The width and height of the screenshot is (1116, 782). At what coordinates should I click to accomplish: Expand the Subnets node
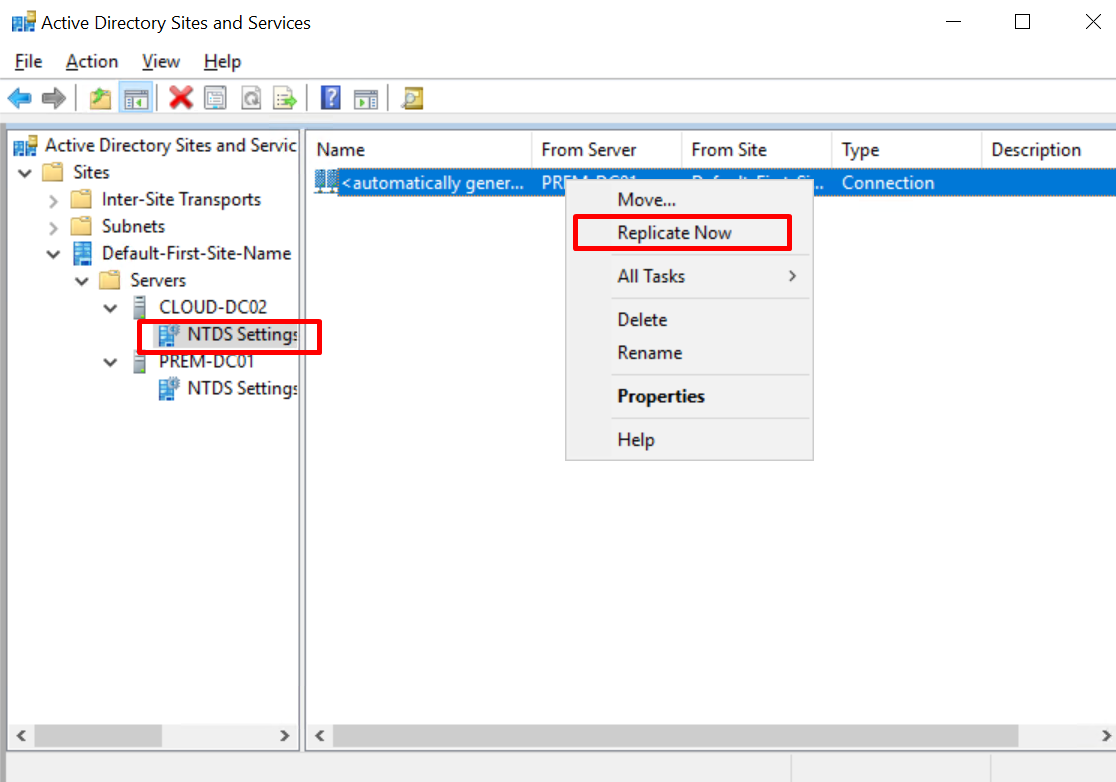pos(53,228)
